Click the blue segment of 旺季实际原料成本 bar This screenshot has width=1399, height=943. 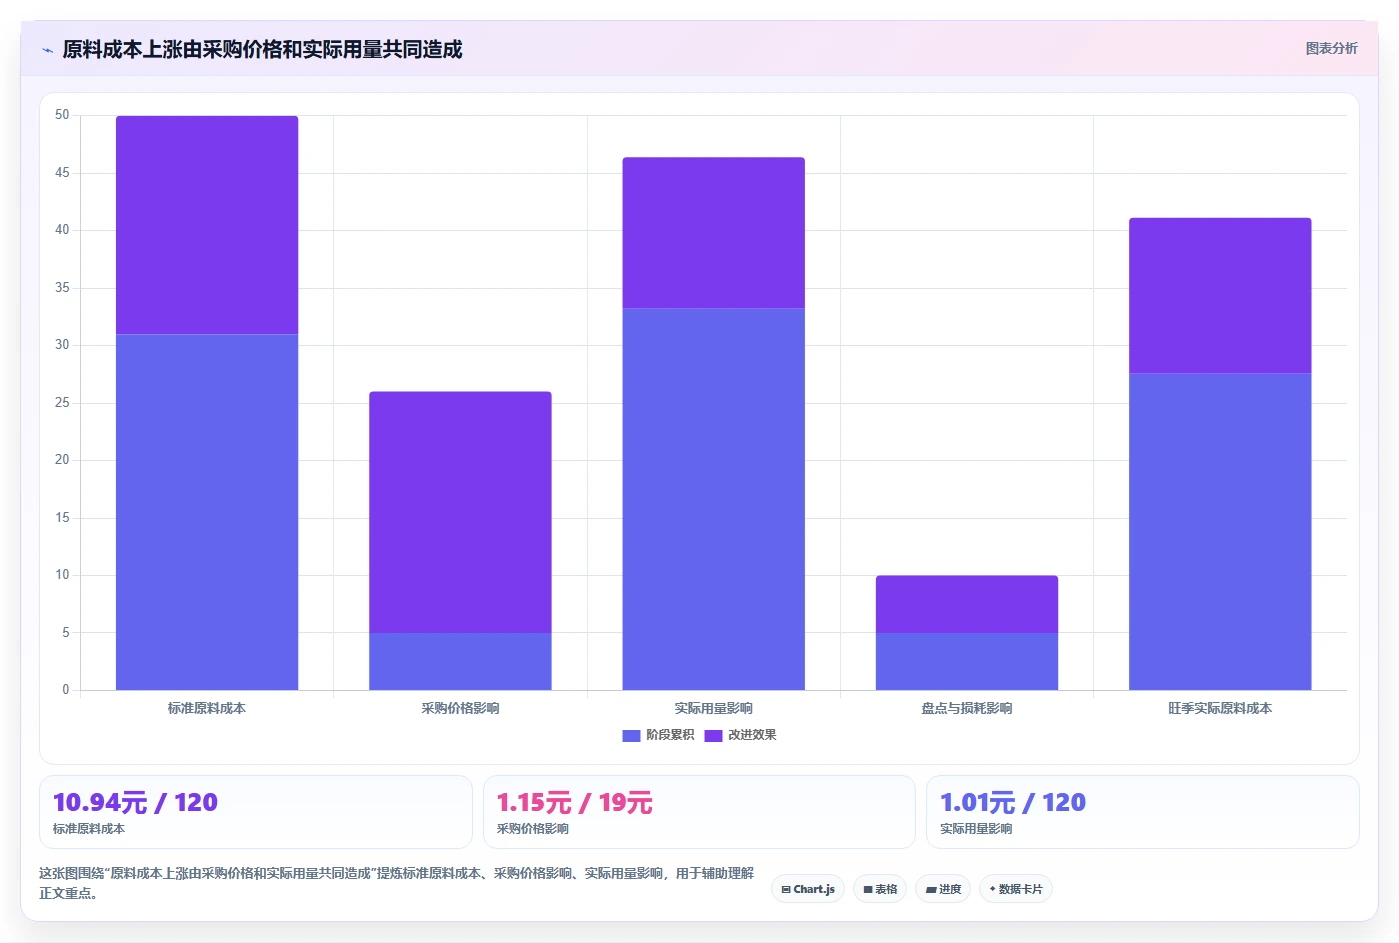(x=1220, y=532)
